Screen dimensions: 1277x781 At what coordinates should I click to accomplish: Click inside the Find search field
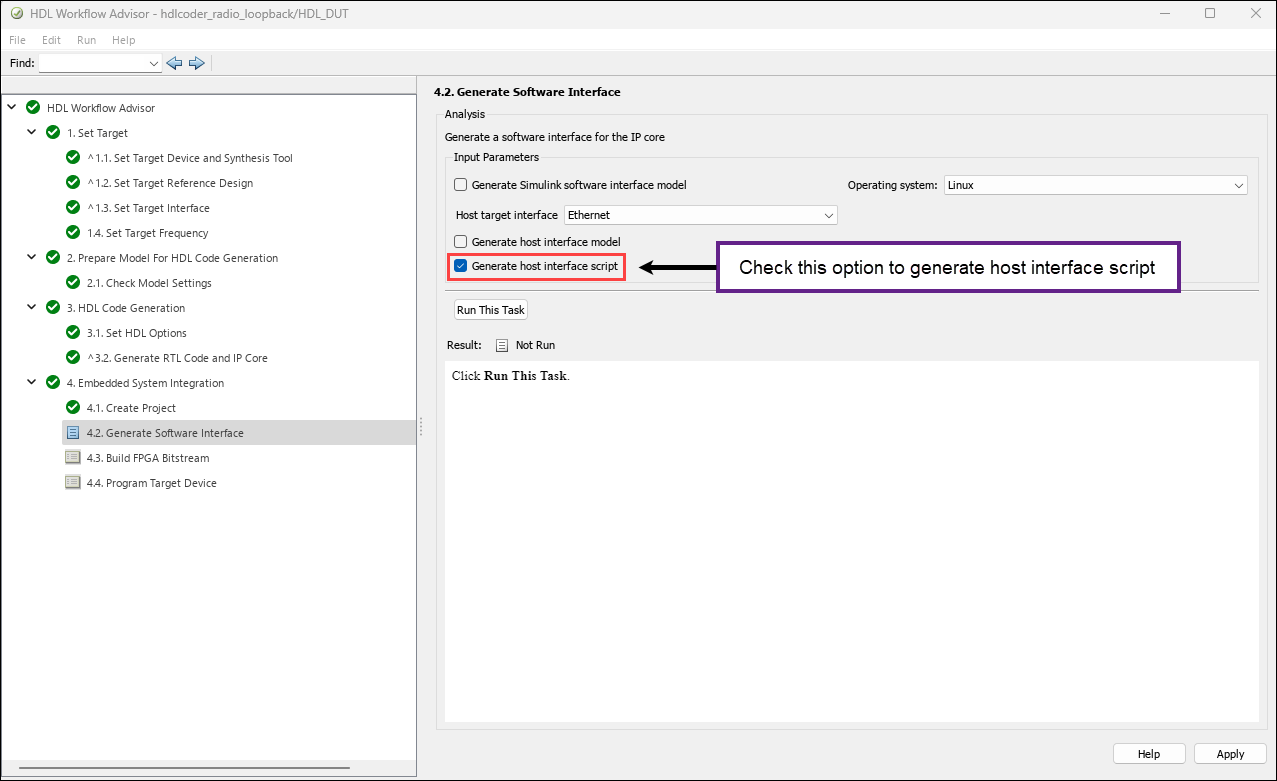(x=93, y=63)
